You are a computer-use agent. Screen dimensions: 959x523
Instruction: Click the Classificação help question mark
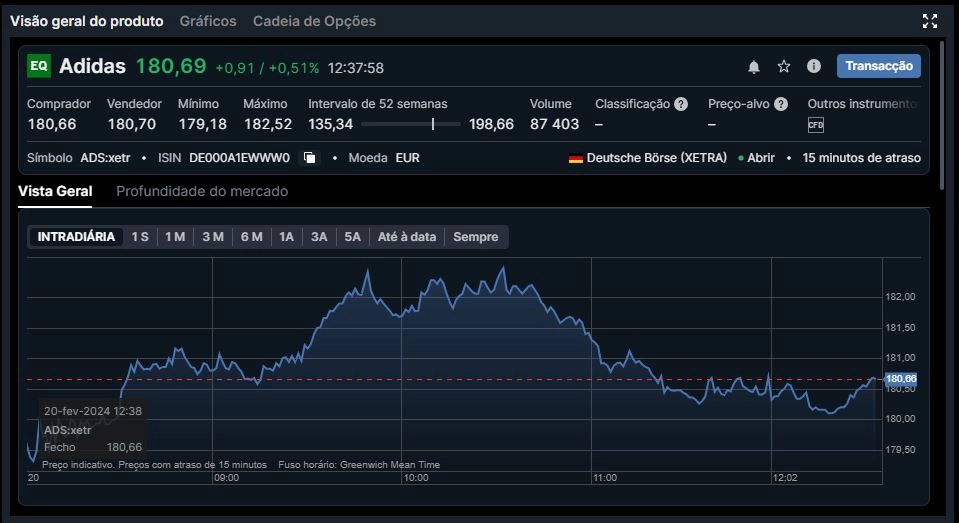click(681, 104)
